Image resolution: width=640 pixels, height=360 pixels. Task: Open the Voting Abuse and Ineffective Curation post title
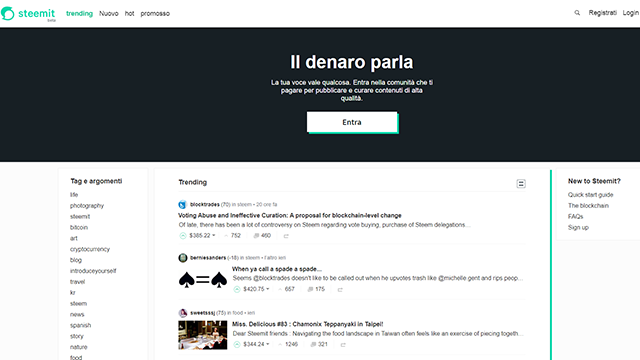pos(290,215)
